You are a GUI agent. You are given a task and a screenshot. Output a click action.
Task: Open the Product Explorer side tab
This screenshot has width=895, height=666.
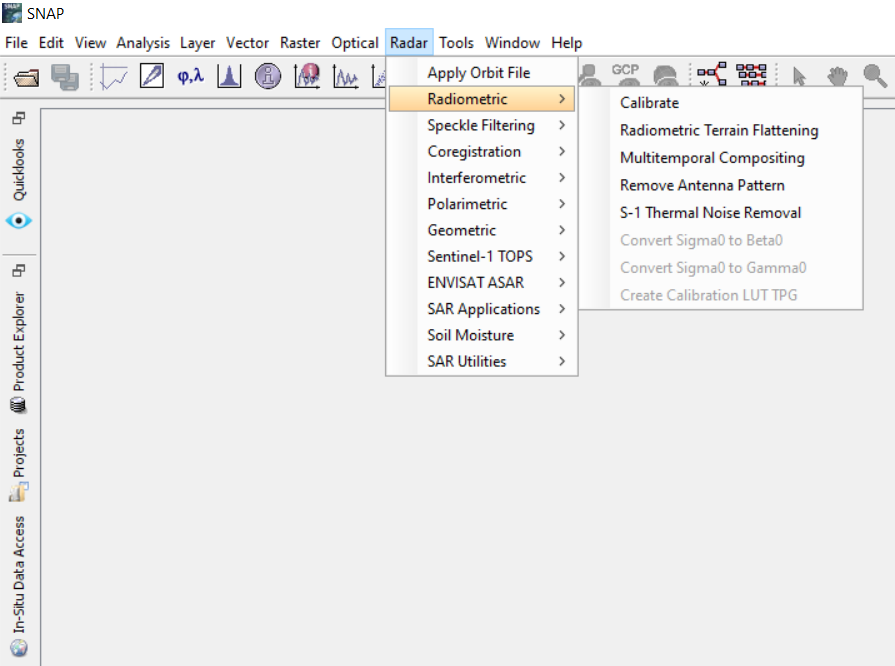click(x=19, y=342)
